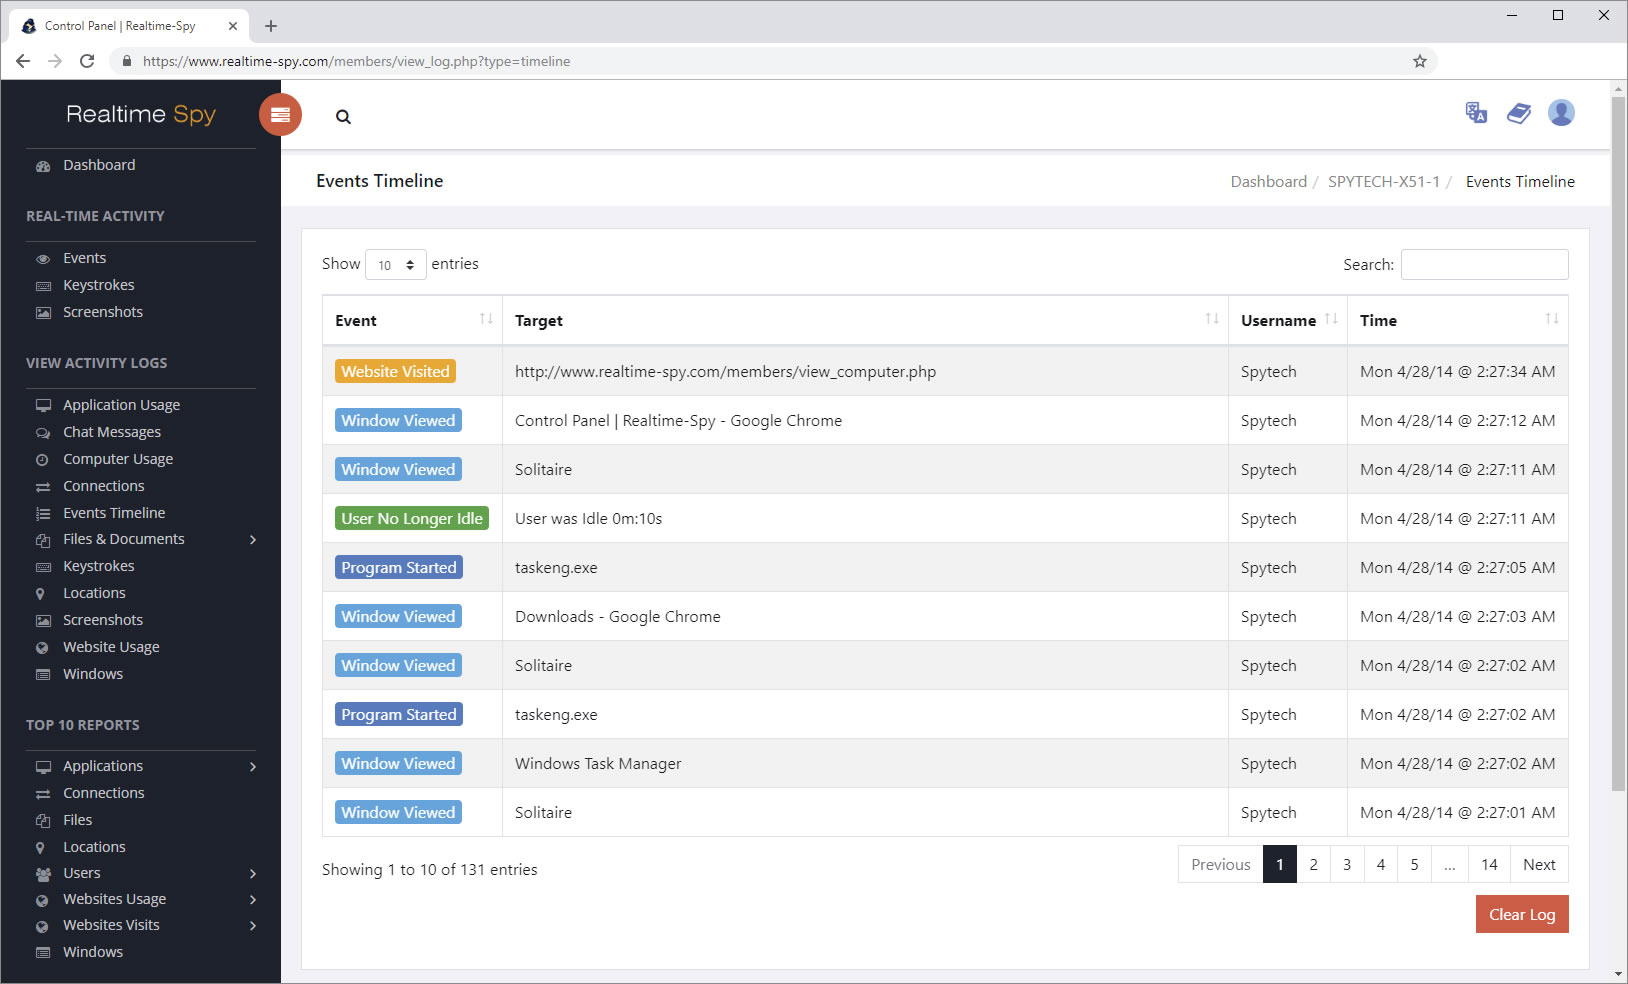Sort the table by Event column
Viewport: 1628px width, 984px height.
coord(412,321)
